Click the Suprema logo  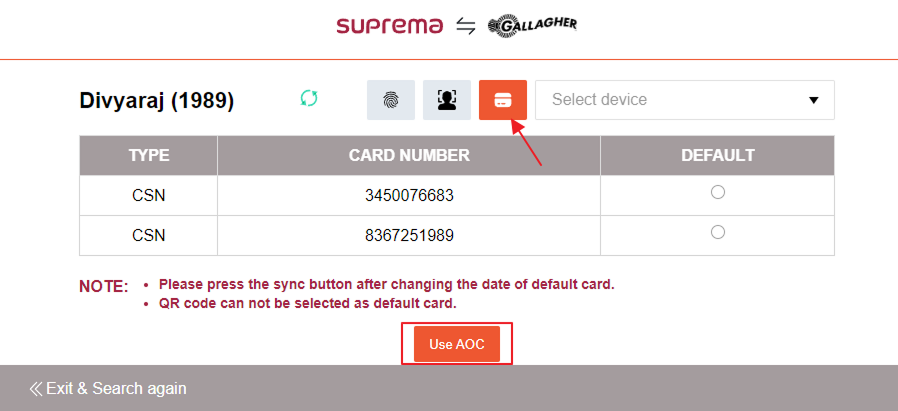pos(389,26)
